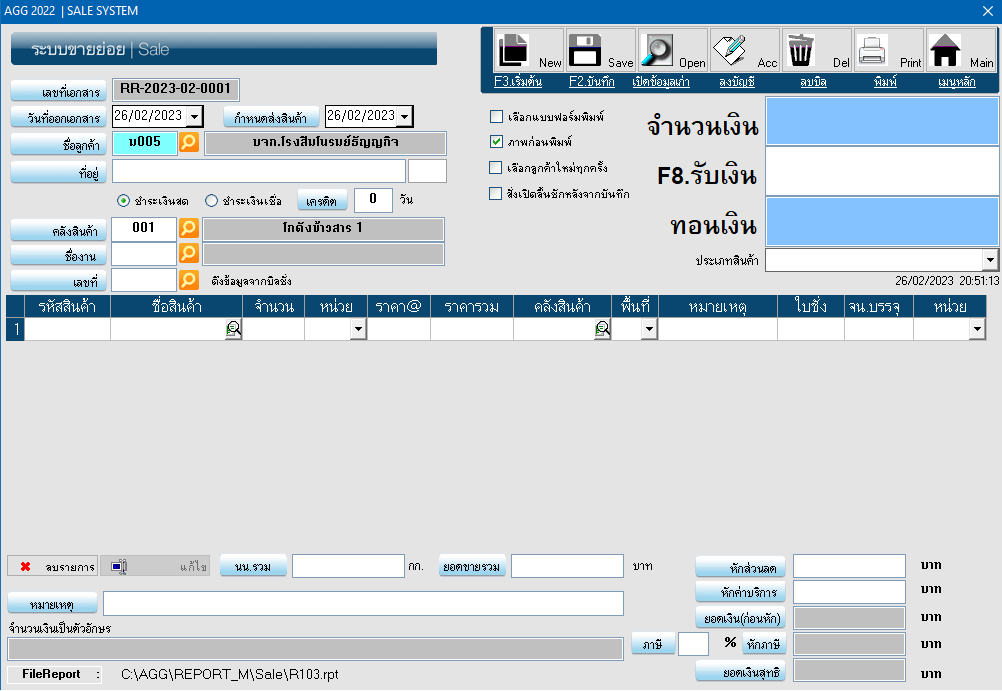This screenshot has width=1002, height=691.
Task: Select the ชำระเงินเชื่อ credit payment radio button
Action: click(211, 200)
